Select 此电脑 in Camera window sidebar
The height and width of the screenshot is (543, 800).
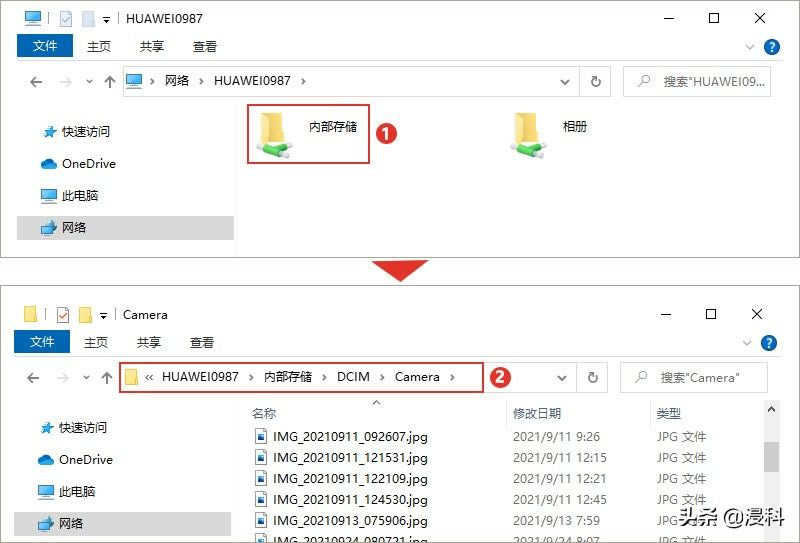point(66,492)
